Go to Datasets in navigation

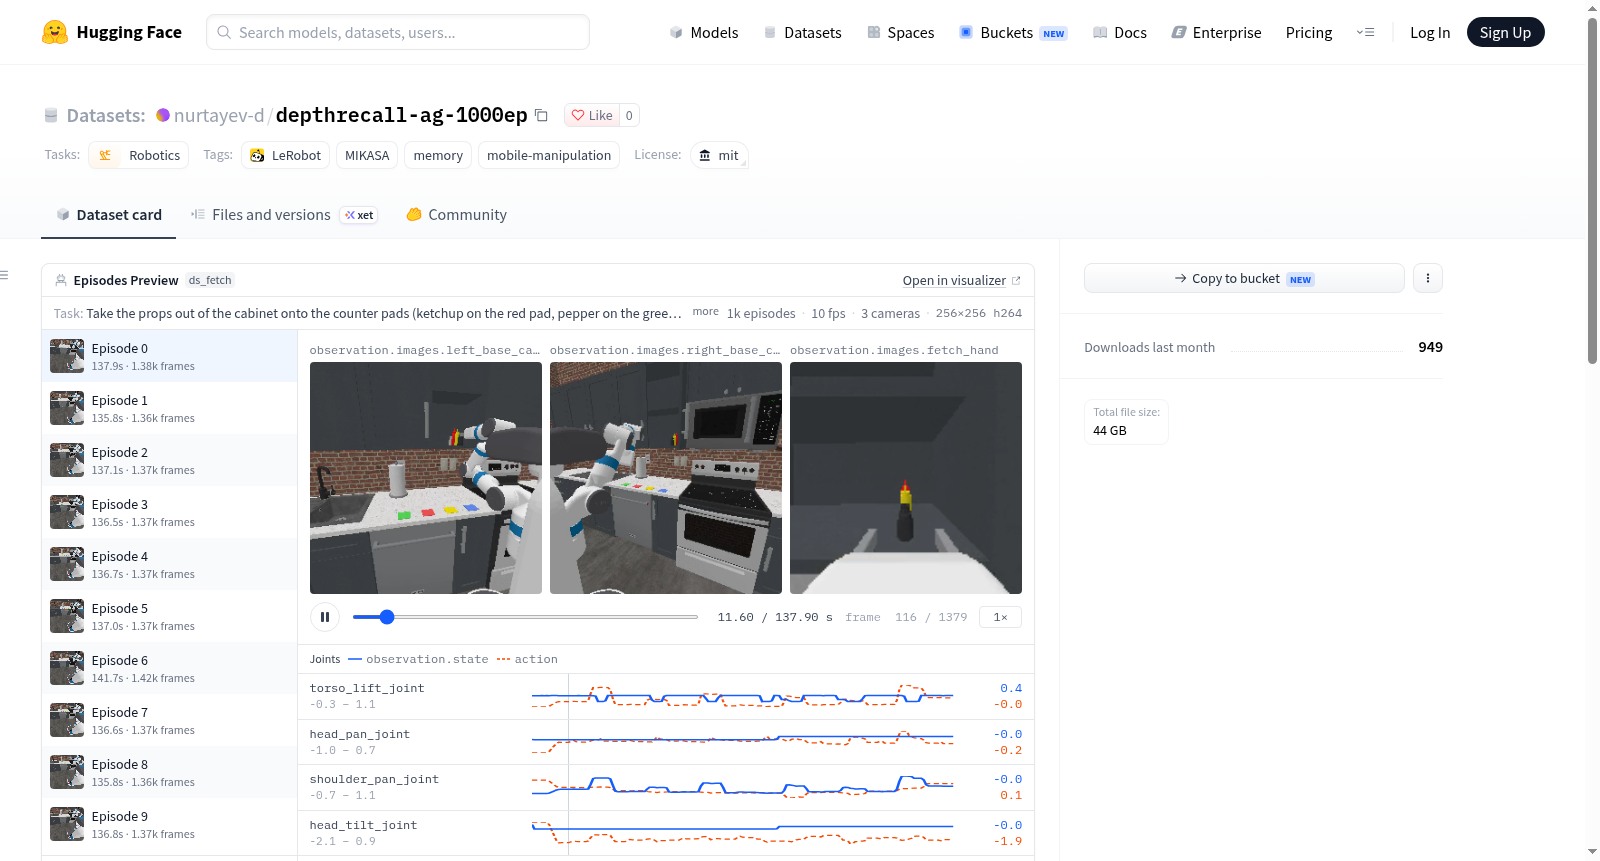point(803,32)
